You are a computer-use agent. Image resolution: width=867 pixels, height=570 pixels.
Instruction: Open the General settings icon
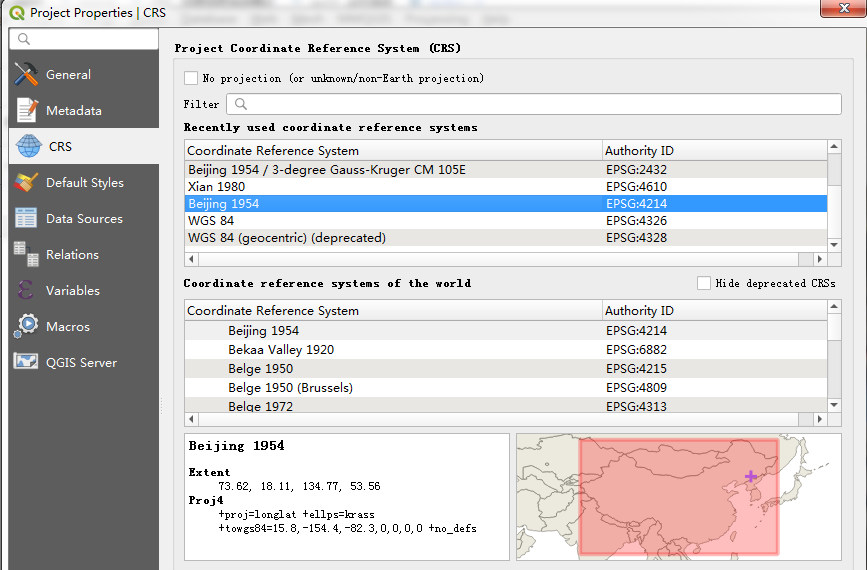(x=26, y=74)
